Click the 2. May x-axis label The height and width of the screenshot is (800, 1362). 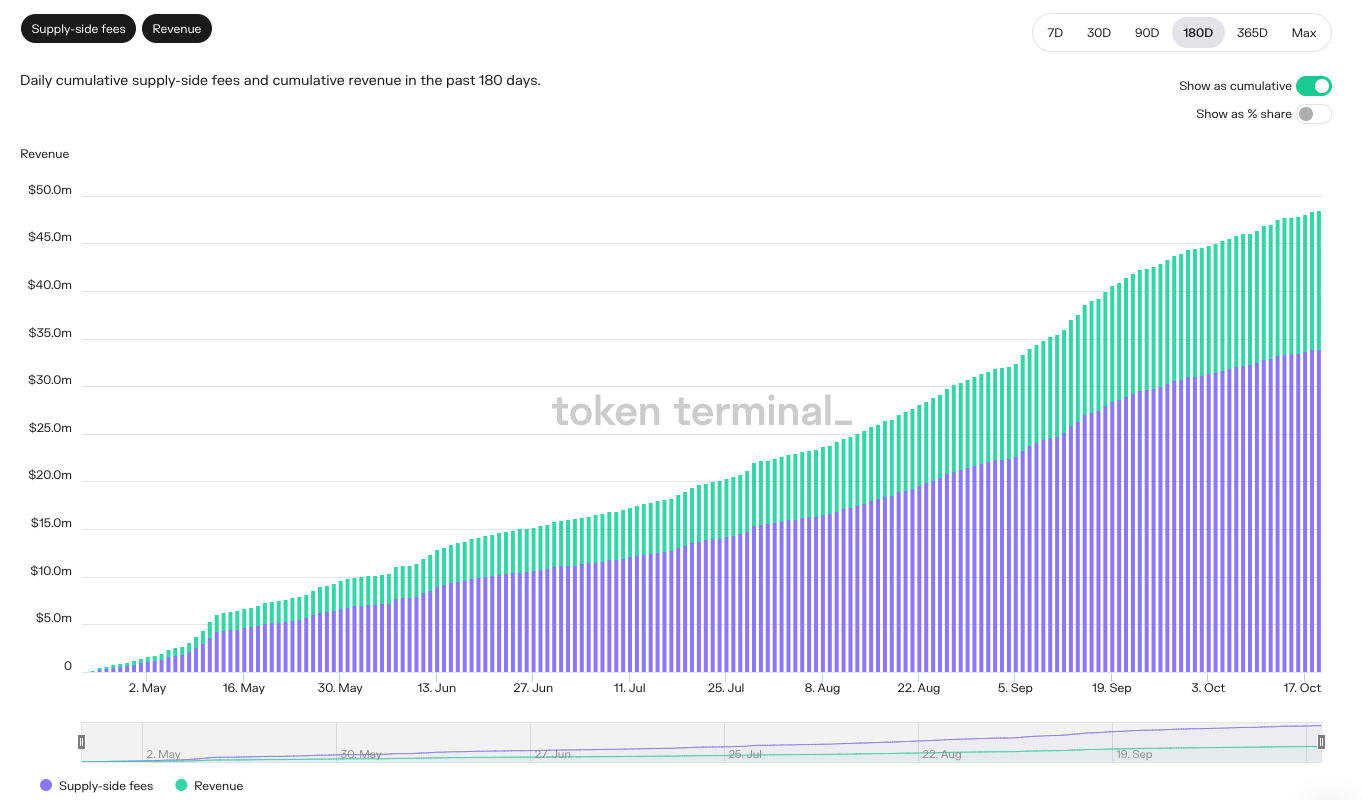pyautogui.click(x=147, y=688)
